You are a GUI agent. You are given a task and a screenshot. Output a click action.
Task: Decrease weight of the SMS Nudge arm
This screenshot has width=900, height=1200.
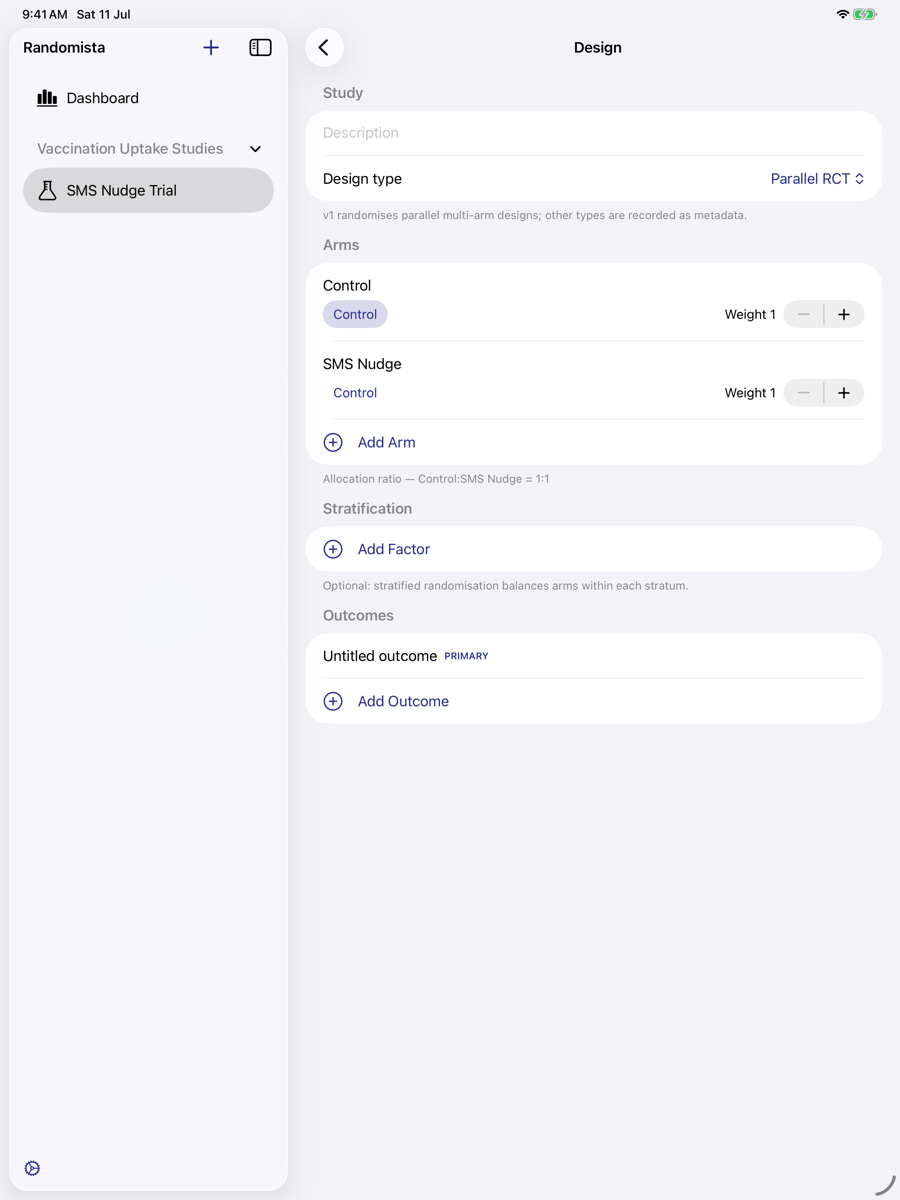pos(804,393)
